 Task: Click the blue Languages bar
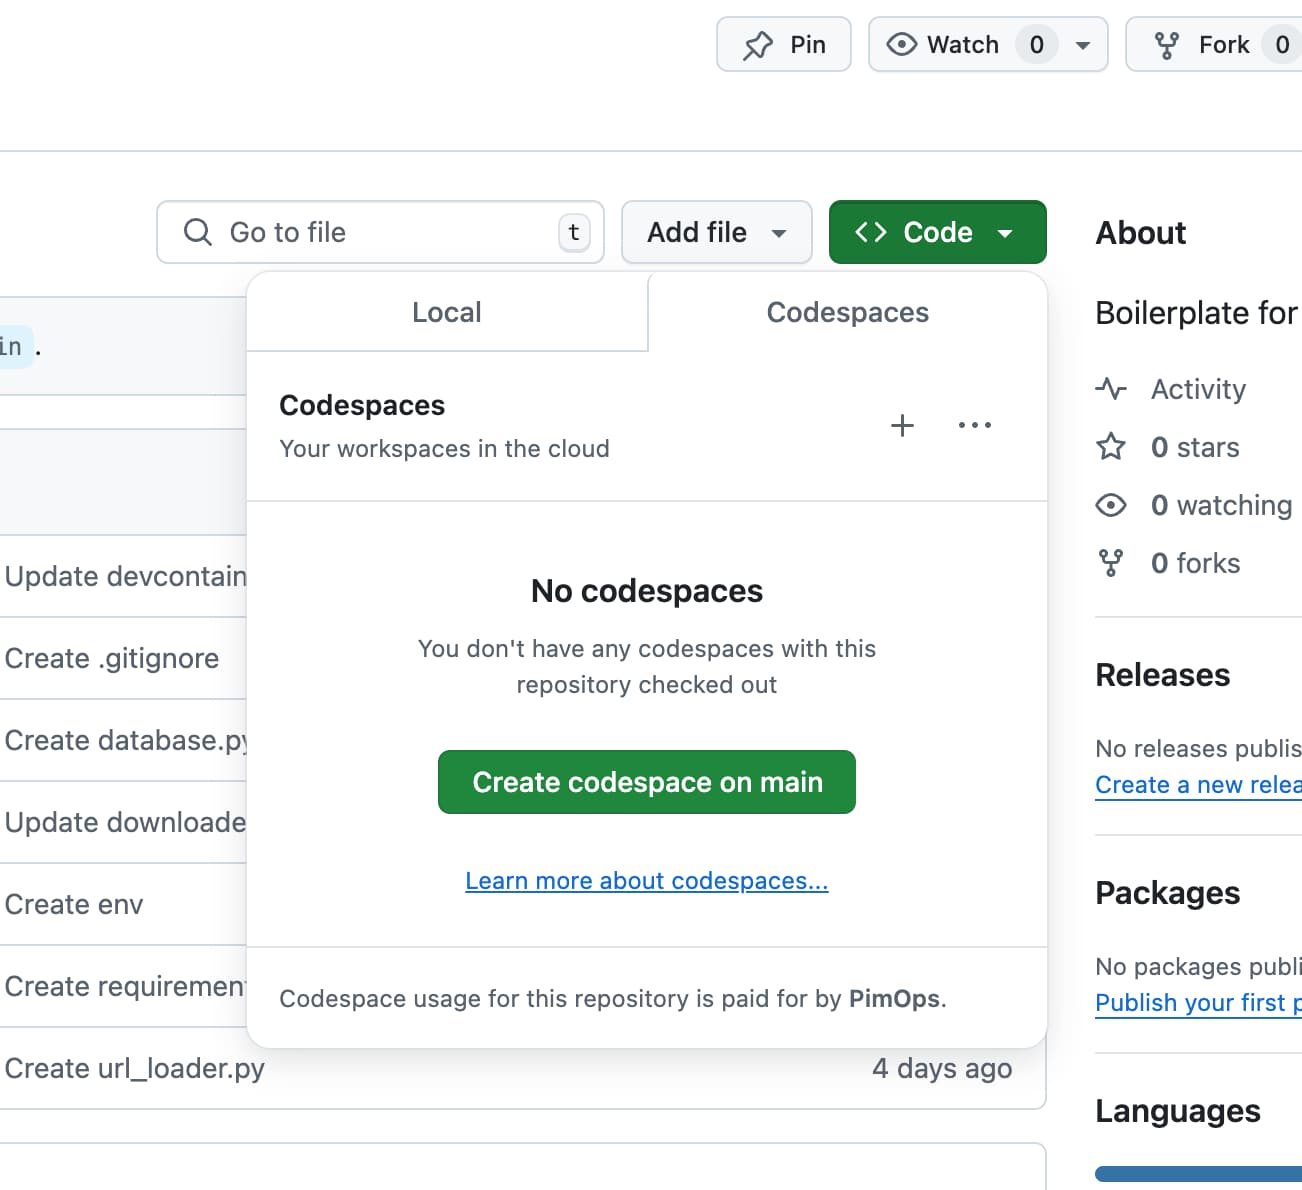point(1197,1174)
